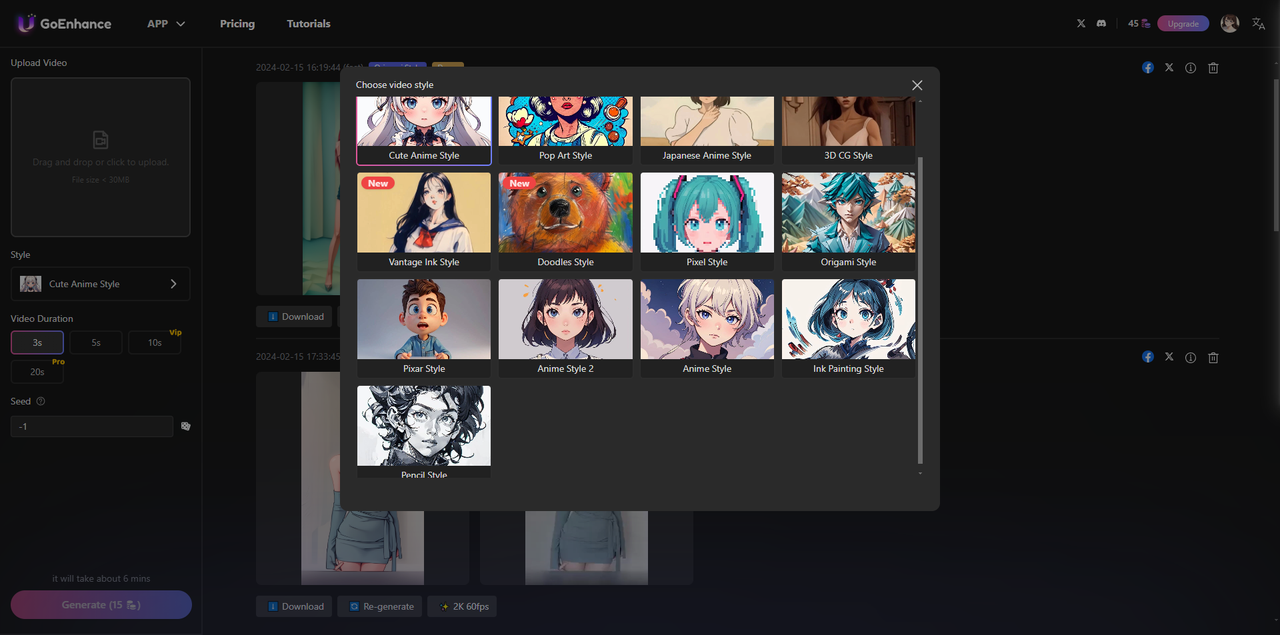Go to the Tutorials page
The height and width of the screenshot is (635, 1280).
point(308,23)
